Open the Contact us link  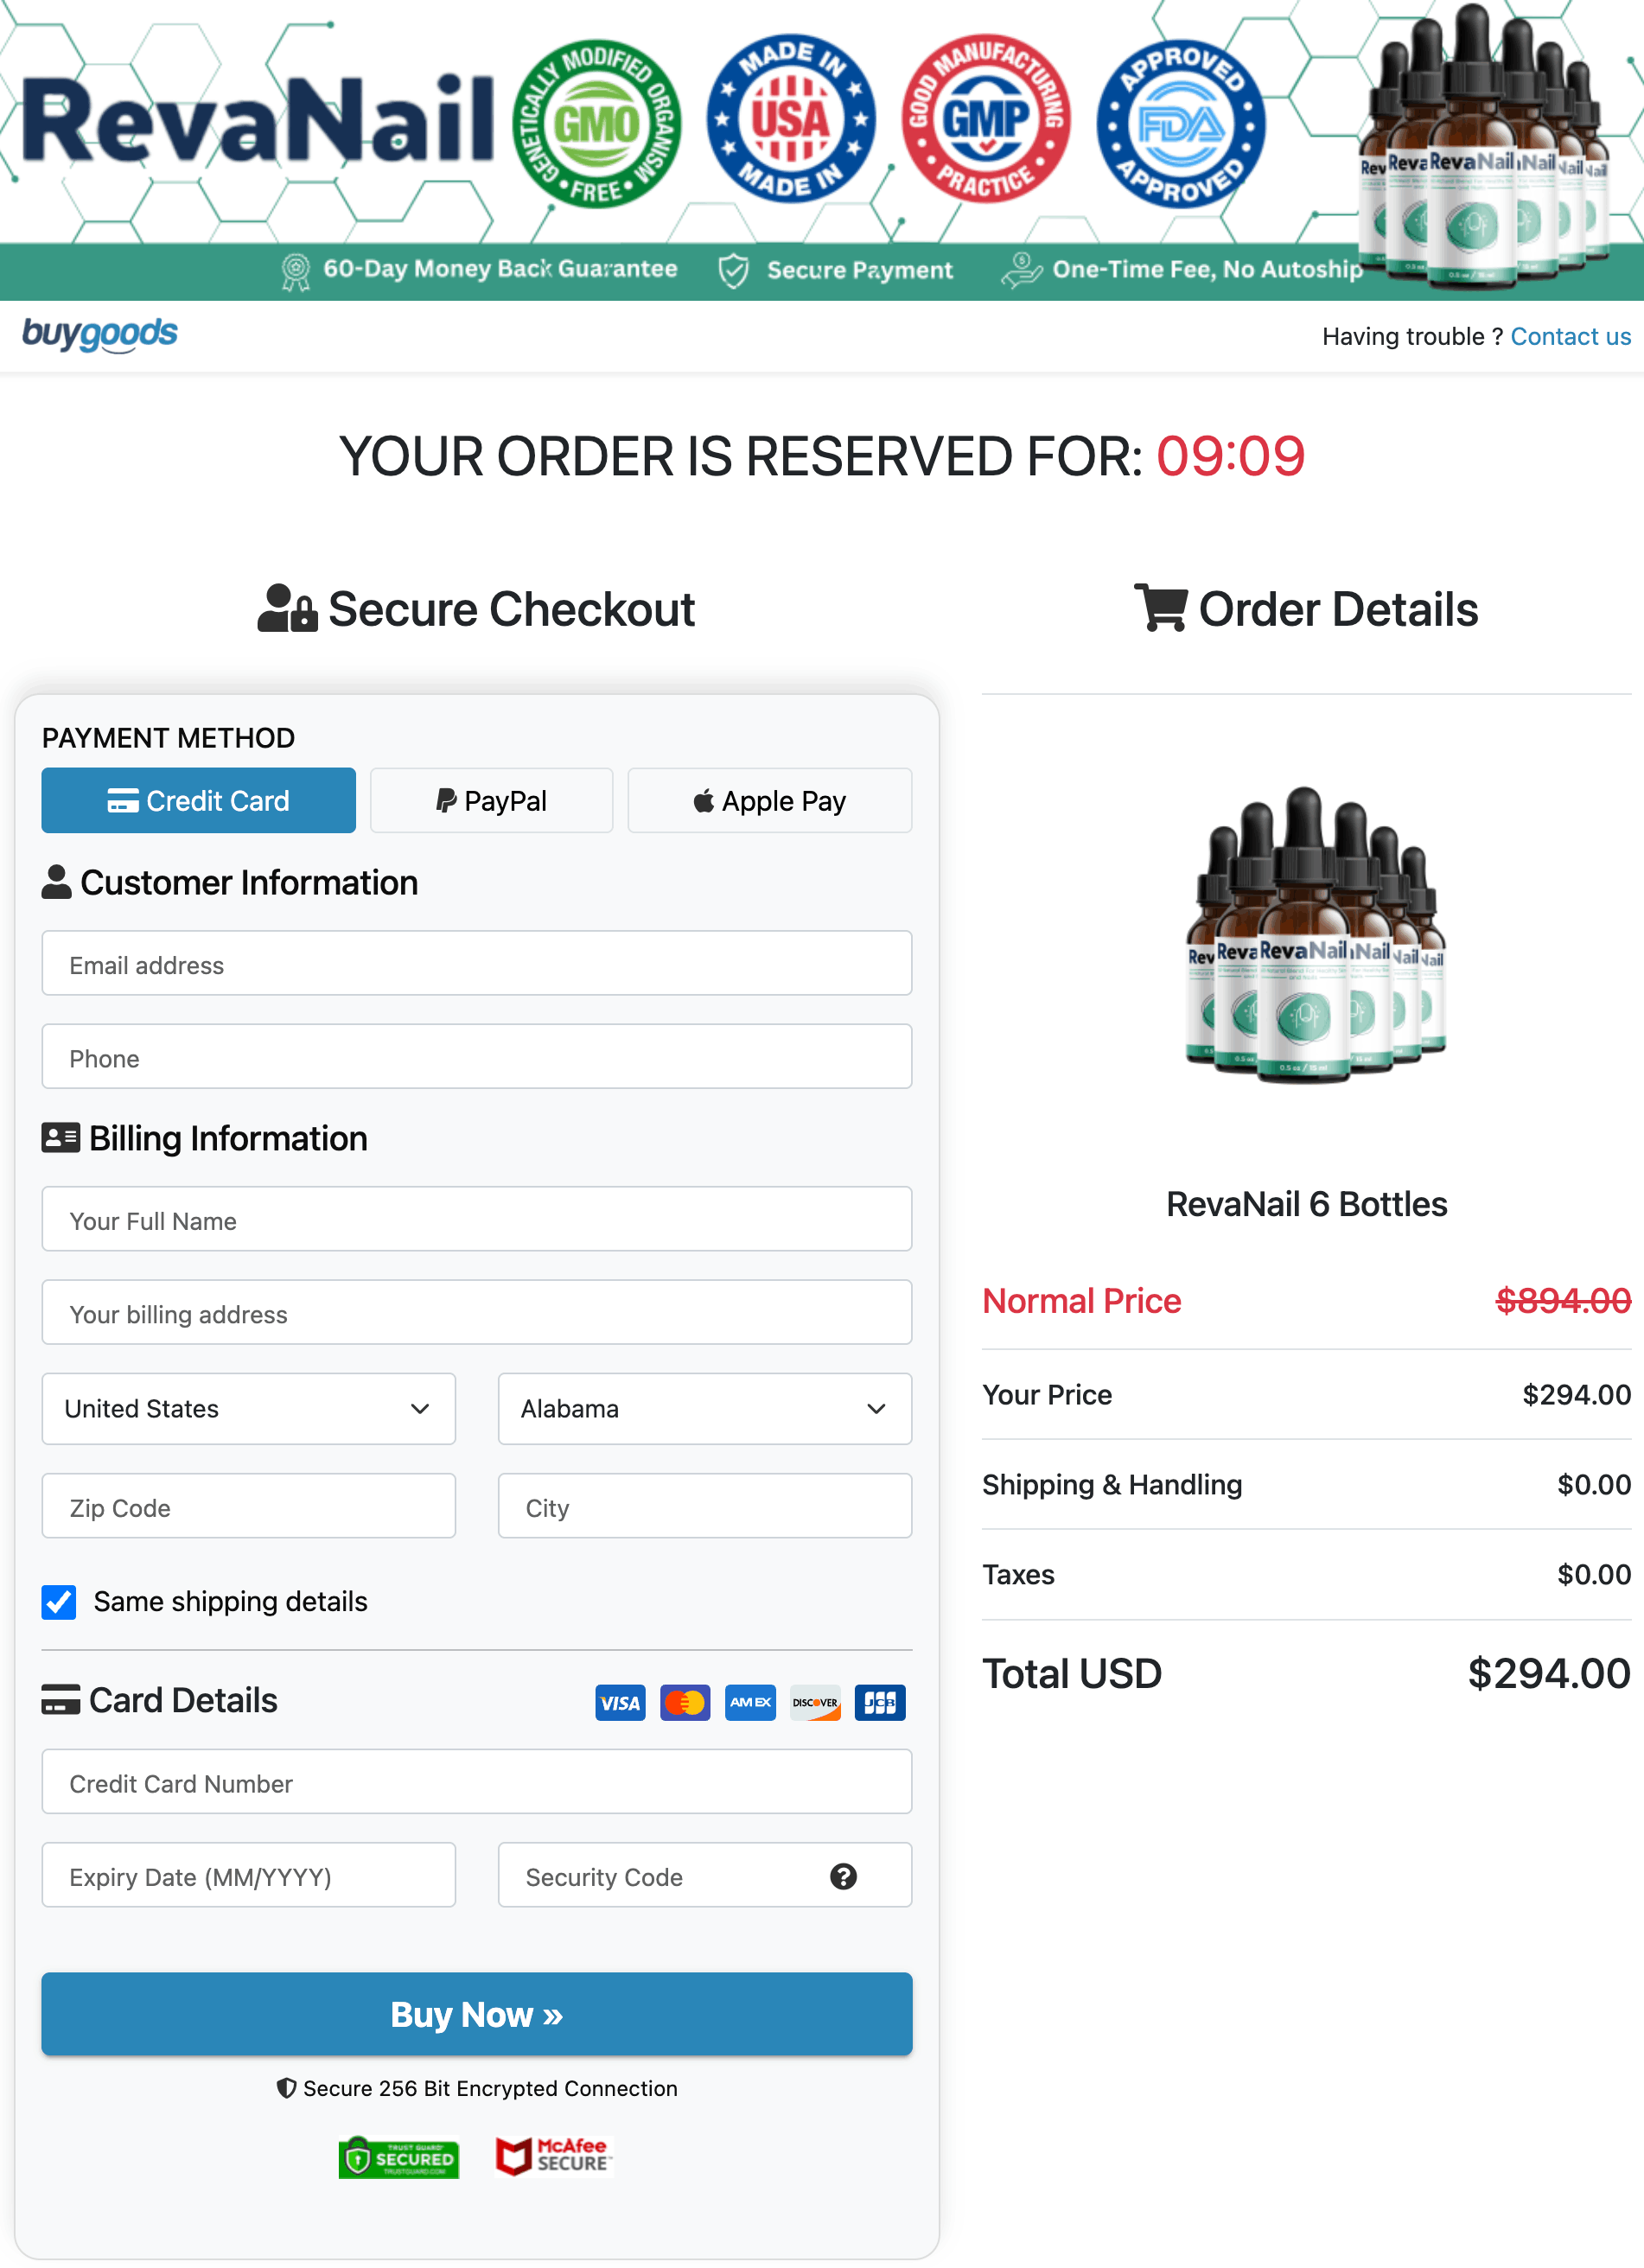point(1570,336)
